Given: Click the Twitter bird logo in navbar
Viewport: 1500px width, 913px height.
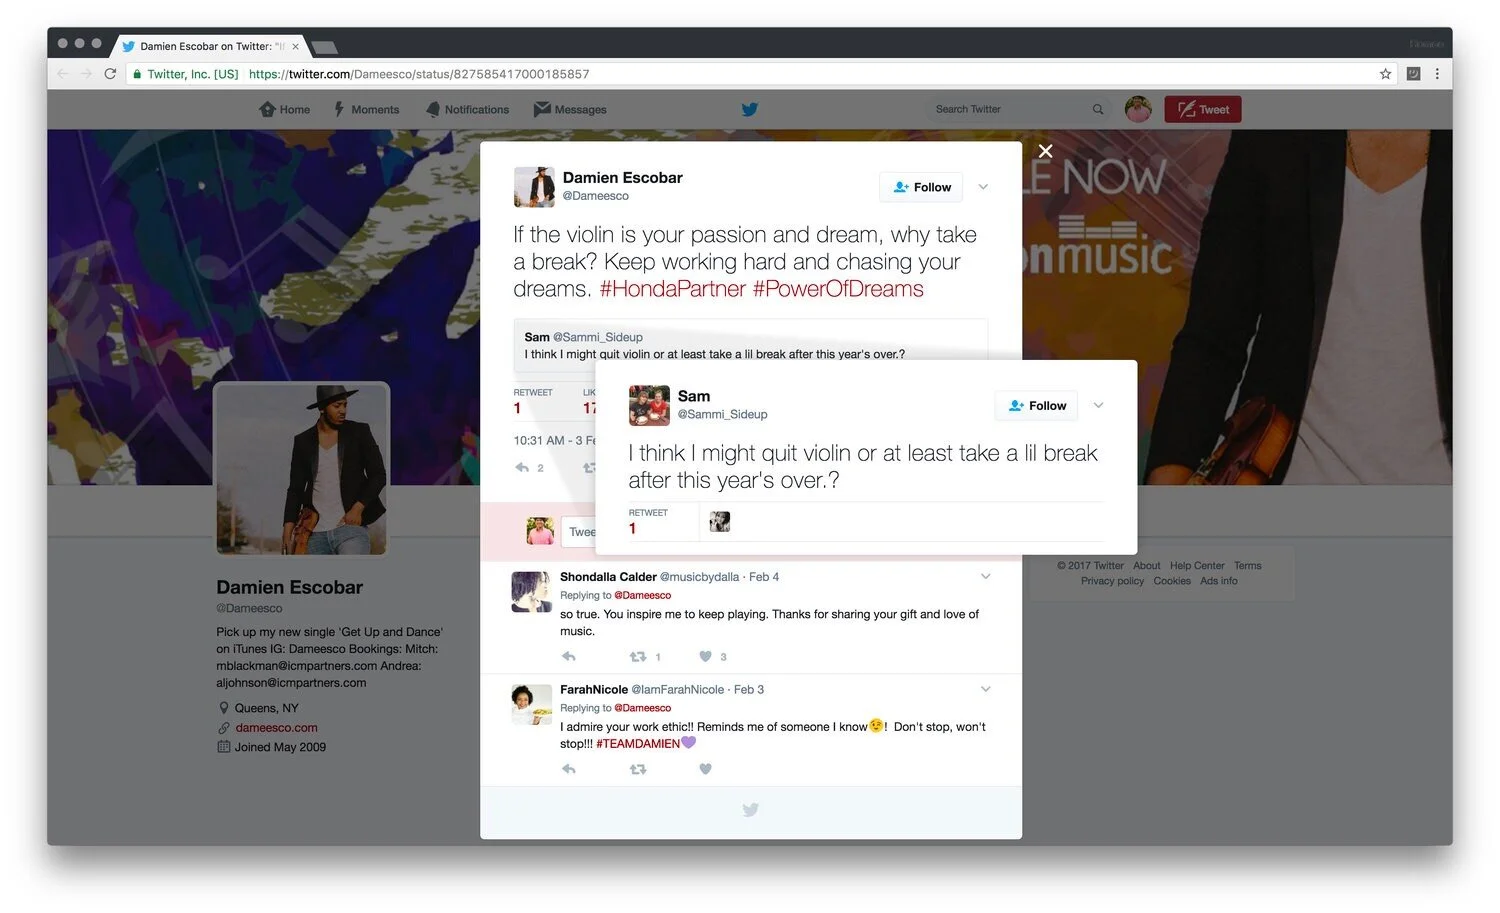Looking at the screenshot, I should tap(749, 109).
